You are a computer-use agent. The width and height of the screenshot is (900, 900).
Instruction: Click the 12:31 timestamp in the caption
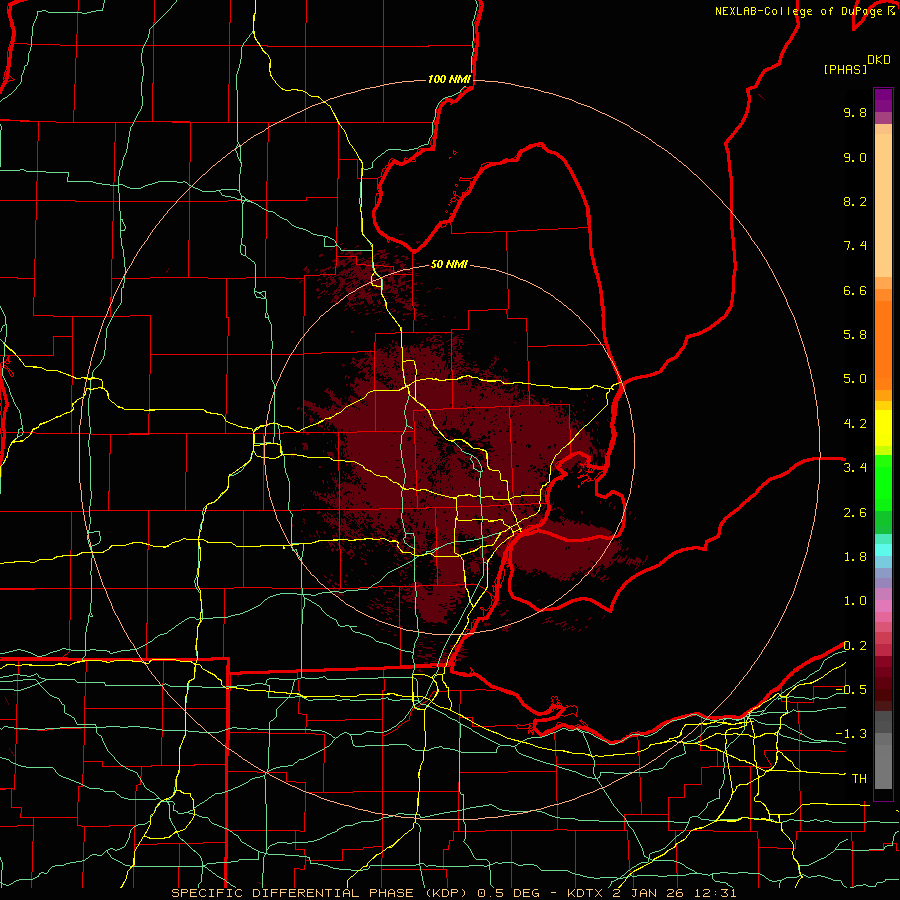click(717, 893)
